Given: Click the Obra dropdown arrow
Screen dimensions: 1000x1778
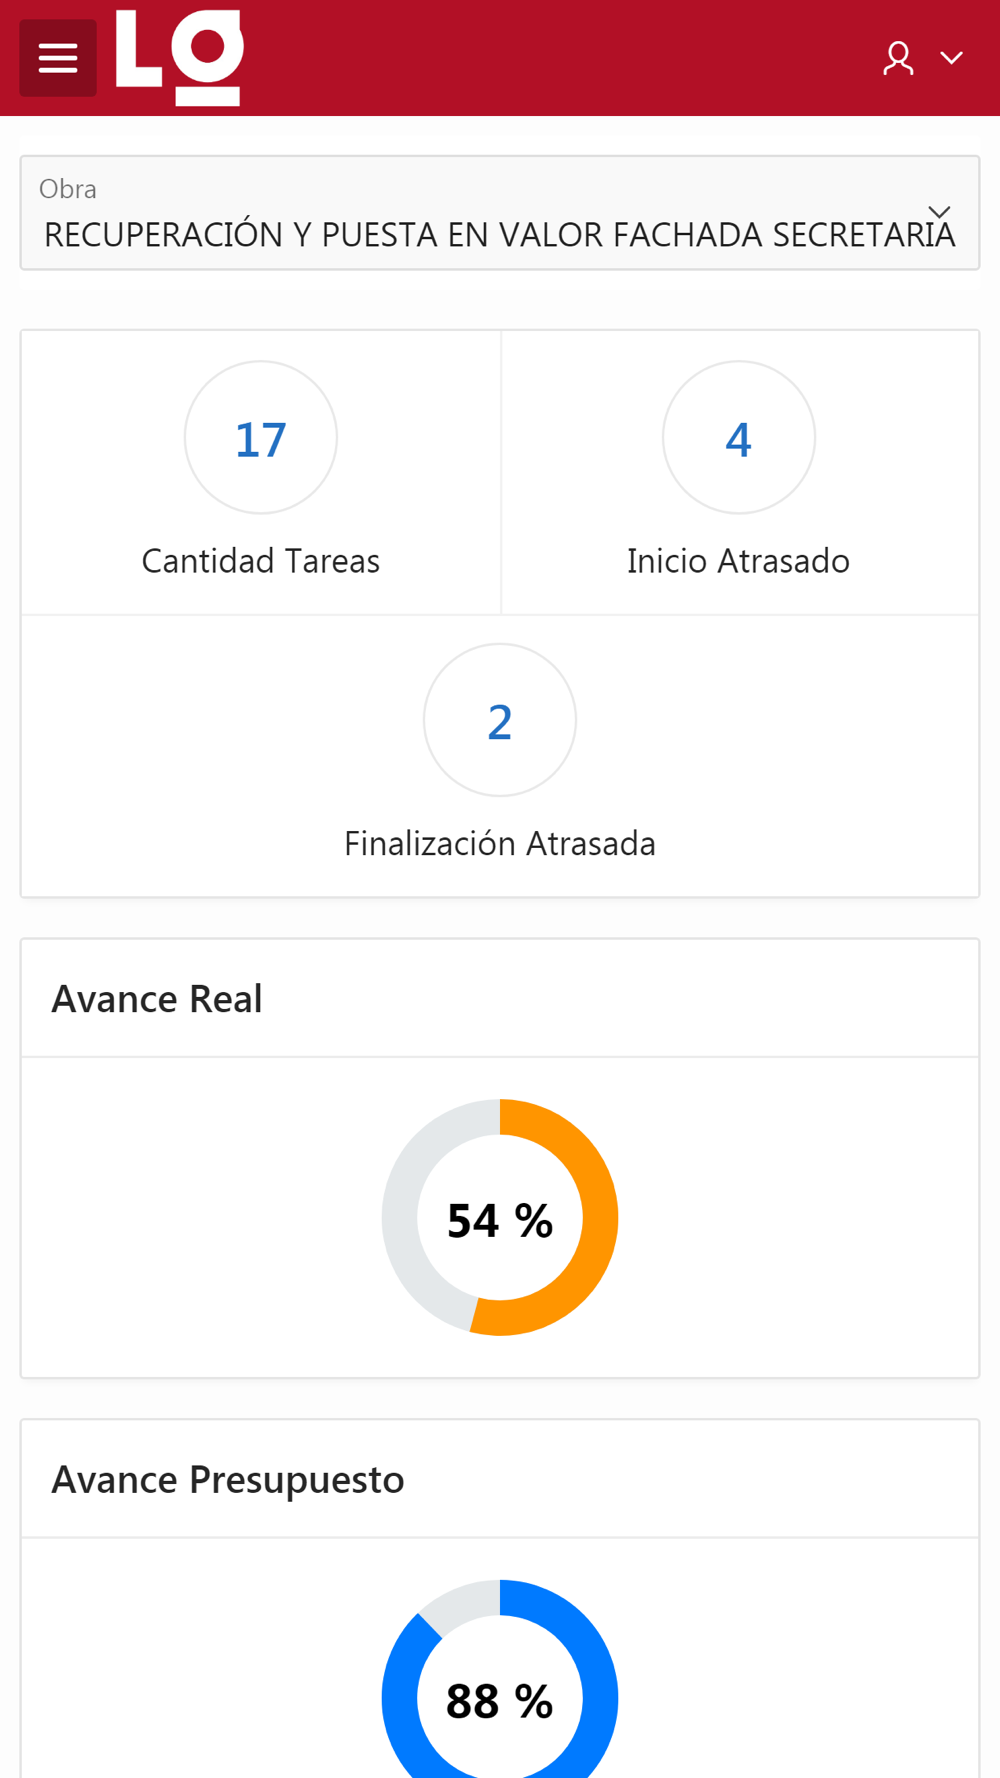Looking at the screenshot, I should tap(939, 212).
